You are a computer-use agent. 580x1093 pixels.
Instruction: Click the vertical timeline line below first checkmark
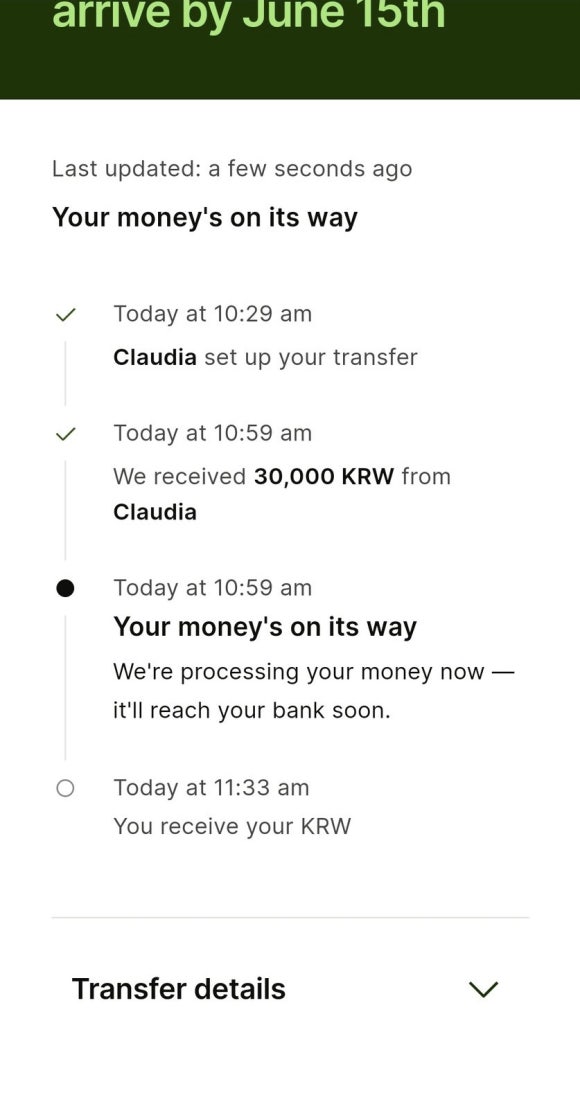tap(66, 373)
